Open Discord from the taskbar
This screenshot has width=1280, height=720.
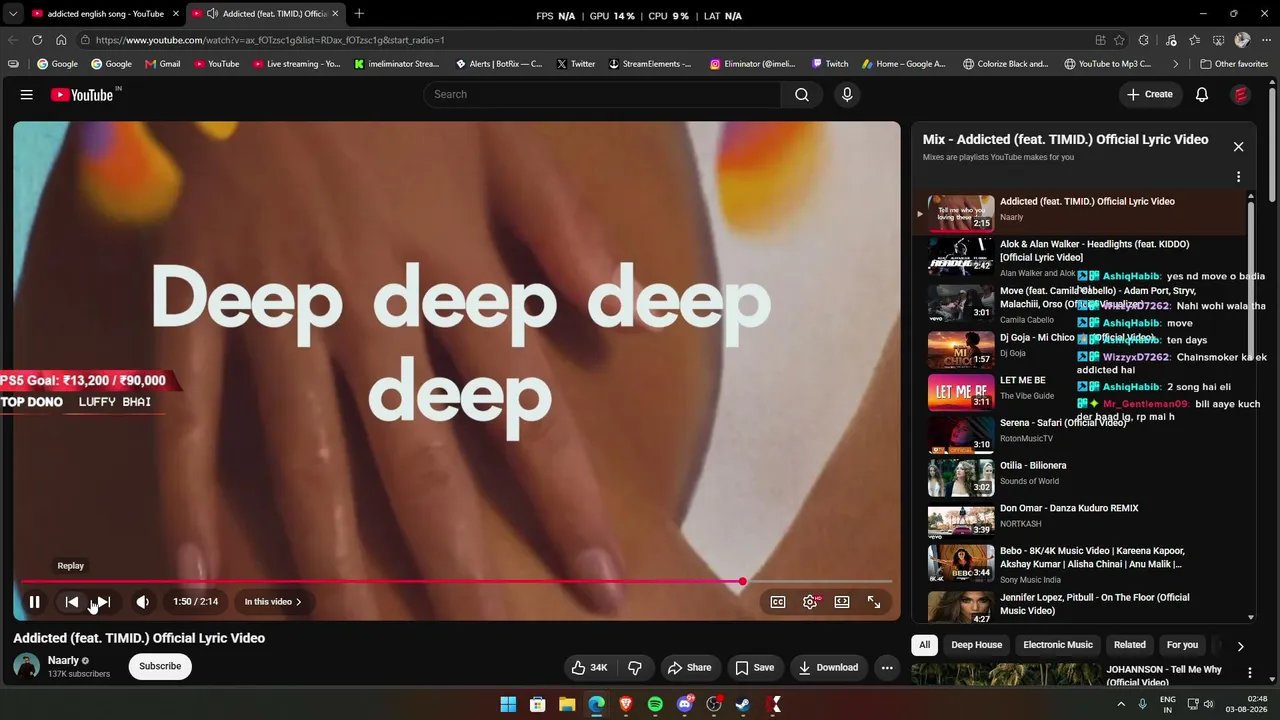[x=685, y=705]
